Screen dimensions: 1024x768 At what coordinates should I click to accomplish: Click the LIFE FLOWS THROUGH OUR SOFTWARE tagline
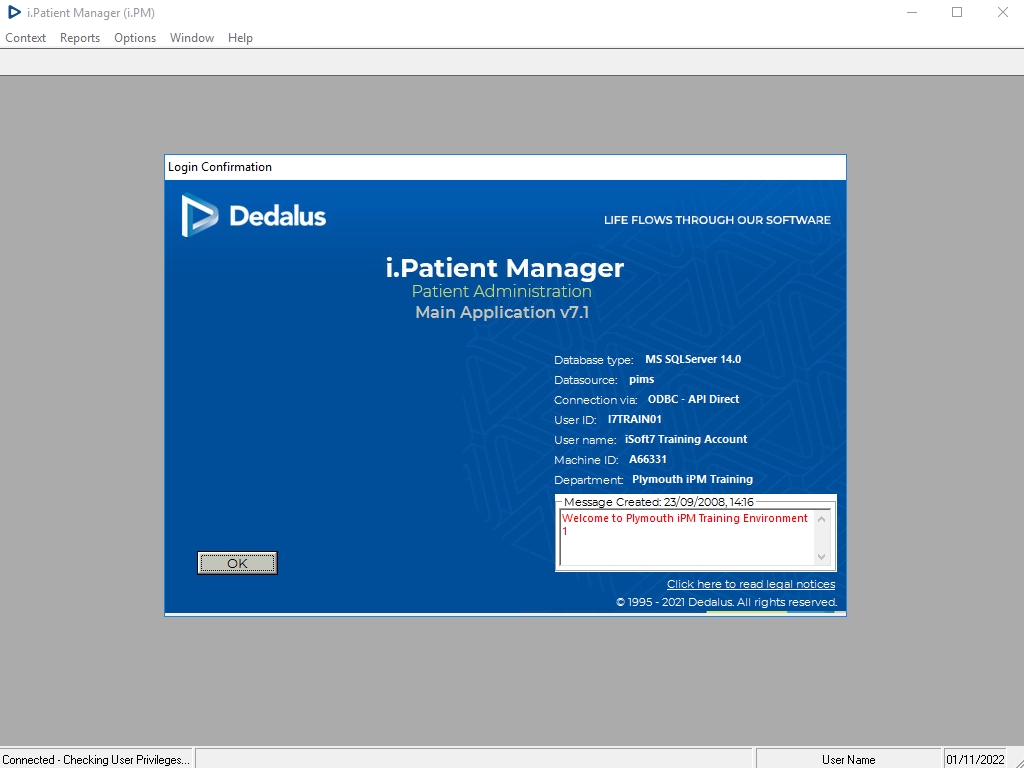[x=717, y=220]
